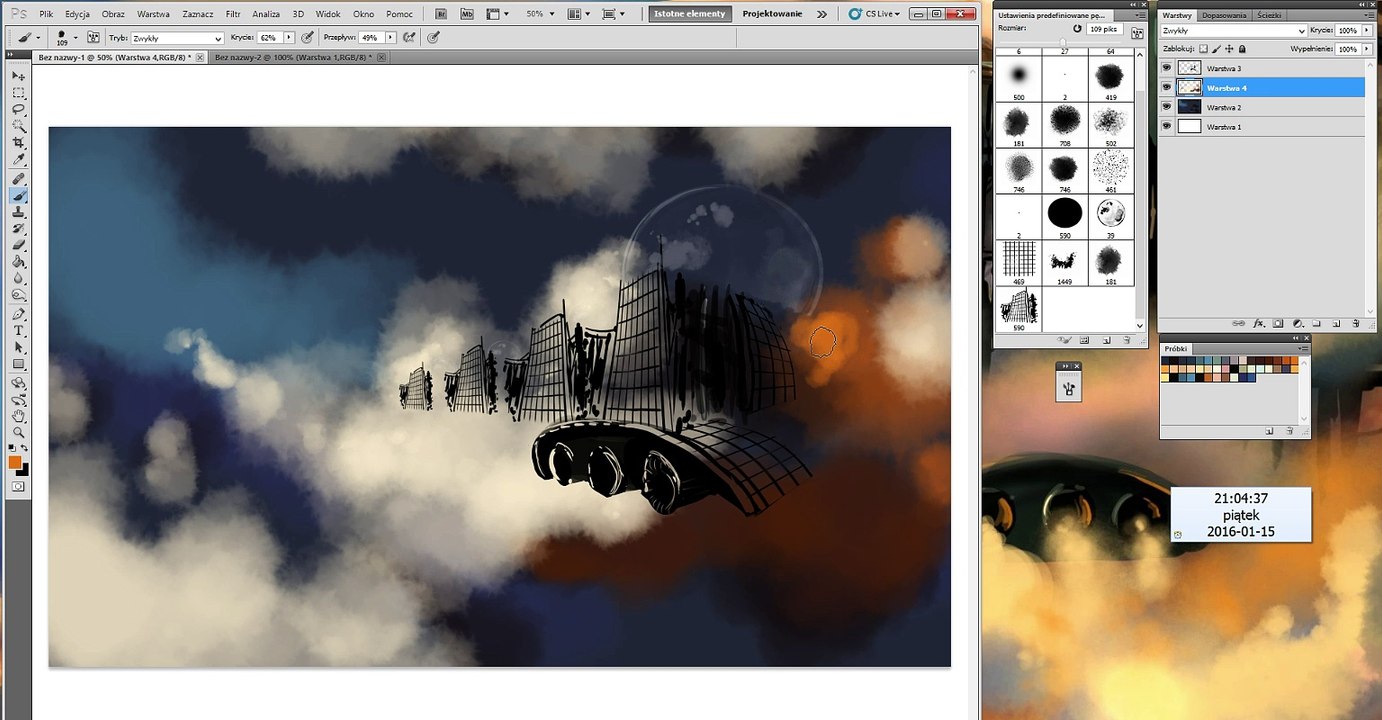The width and height of the screenshot is (1382, 720).
Task: Create a new adjustment layer
Action: click(1297, 323)
